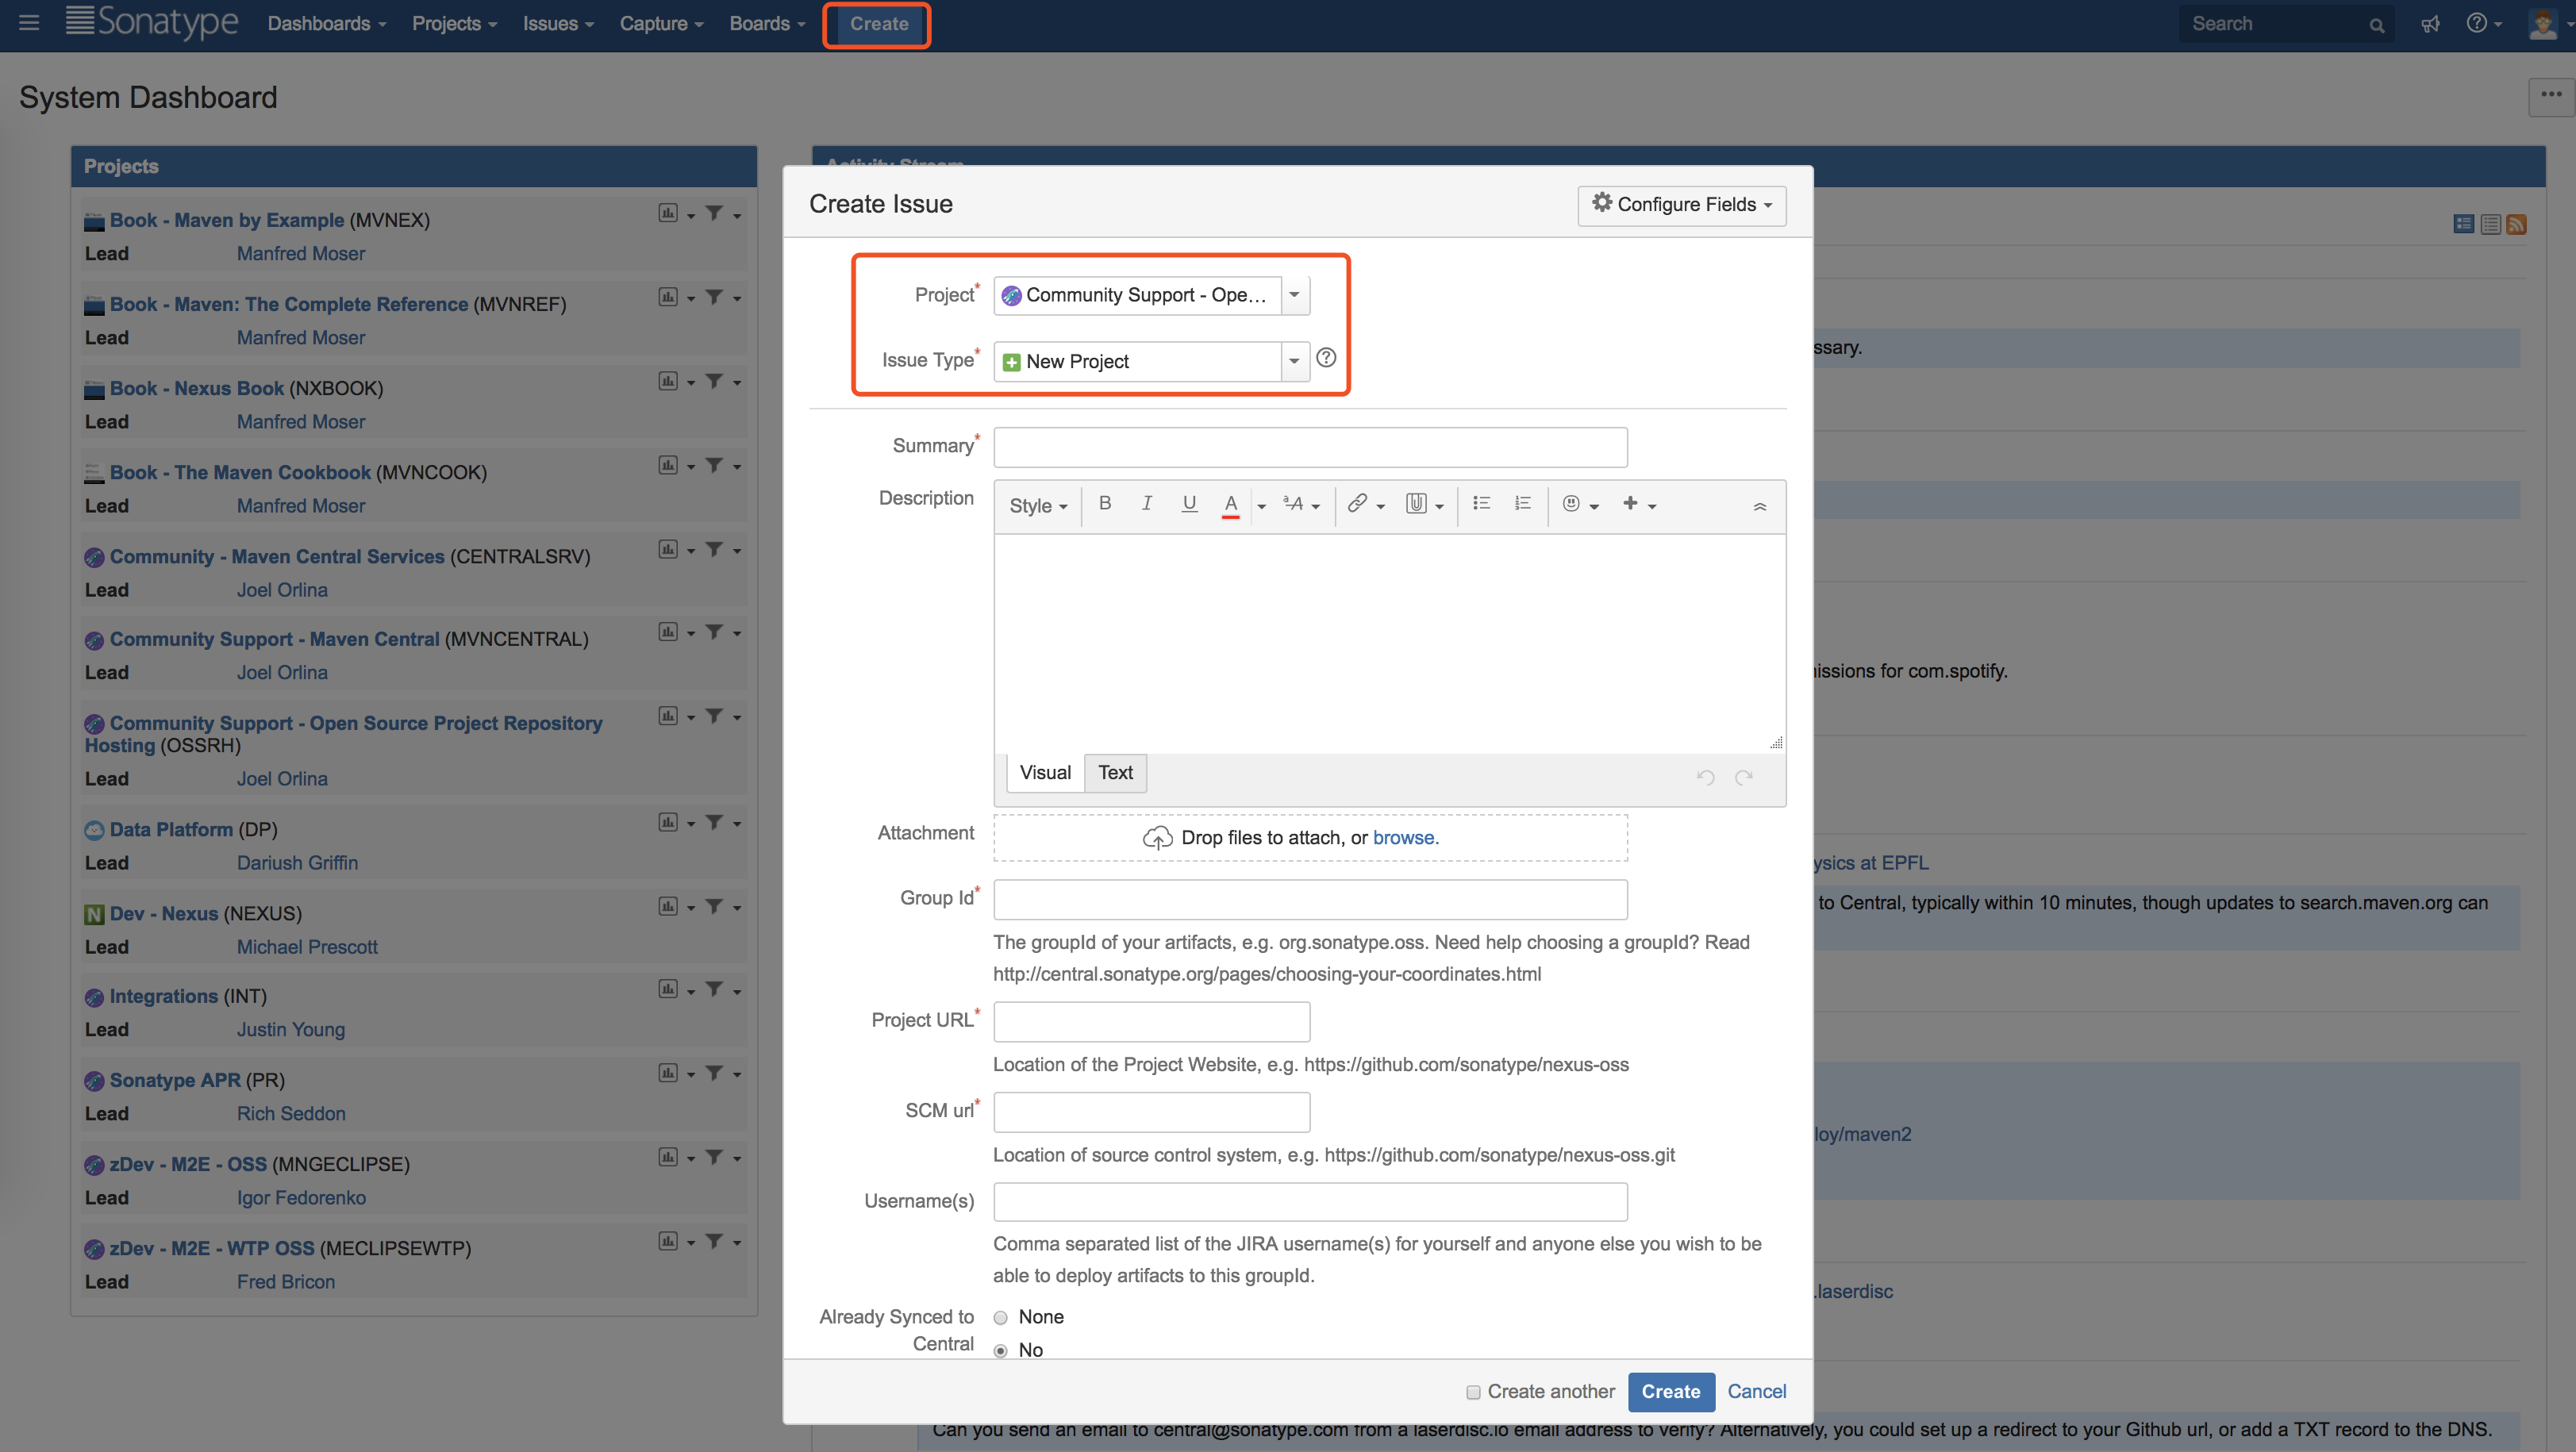Click the Issue Type help question icon
2576x1452 pixels.
click(1326, 358)
